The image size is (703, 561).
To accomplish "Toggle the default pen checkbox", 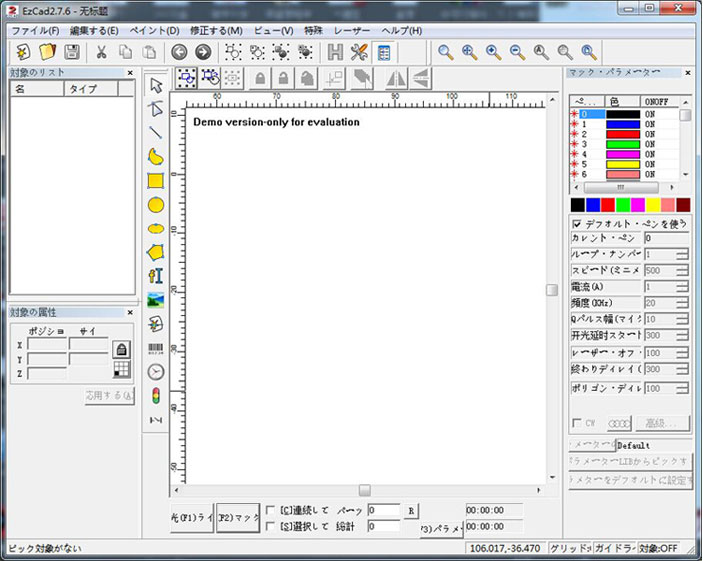I will point(577,223).
